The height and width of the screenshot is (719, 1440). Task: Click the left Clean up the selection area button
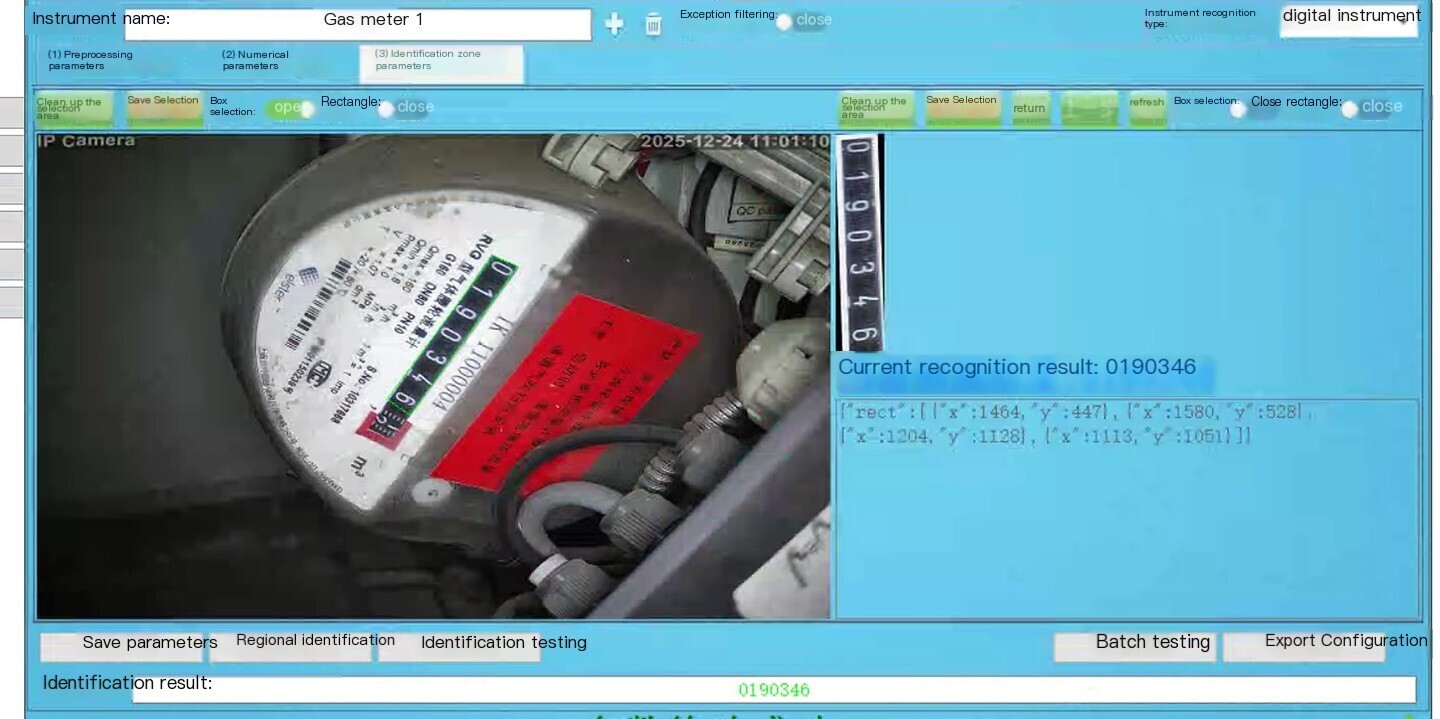pyautogui.click(x=74, y=109)
